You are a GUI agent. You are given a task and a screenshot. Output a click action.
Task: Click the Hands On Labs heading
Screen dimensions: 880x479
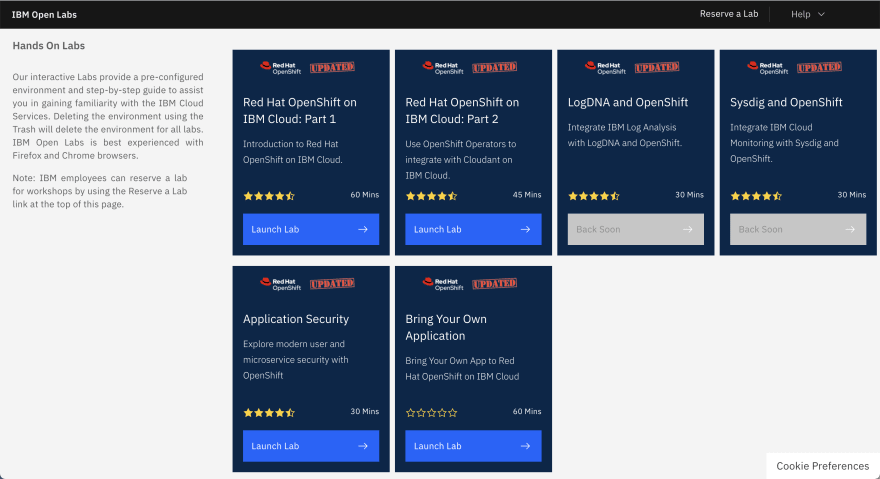[49, 45]
